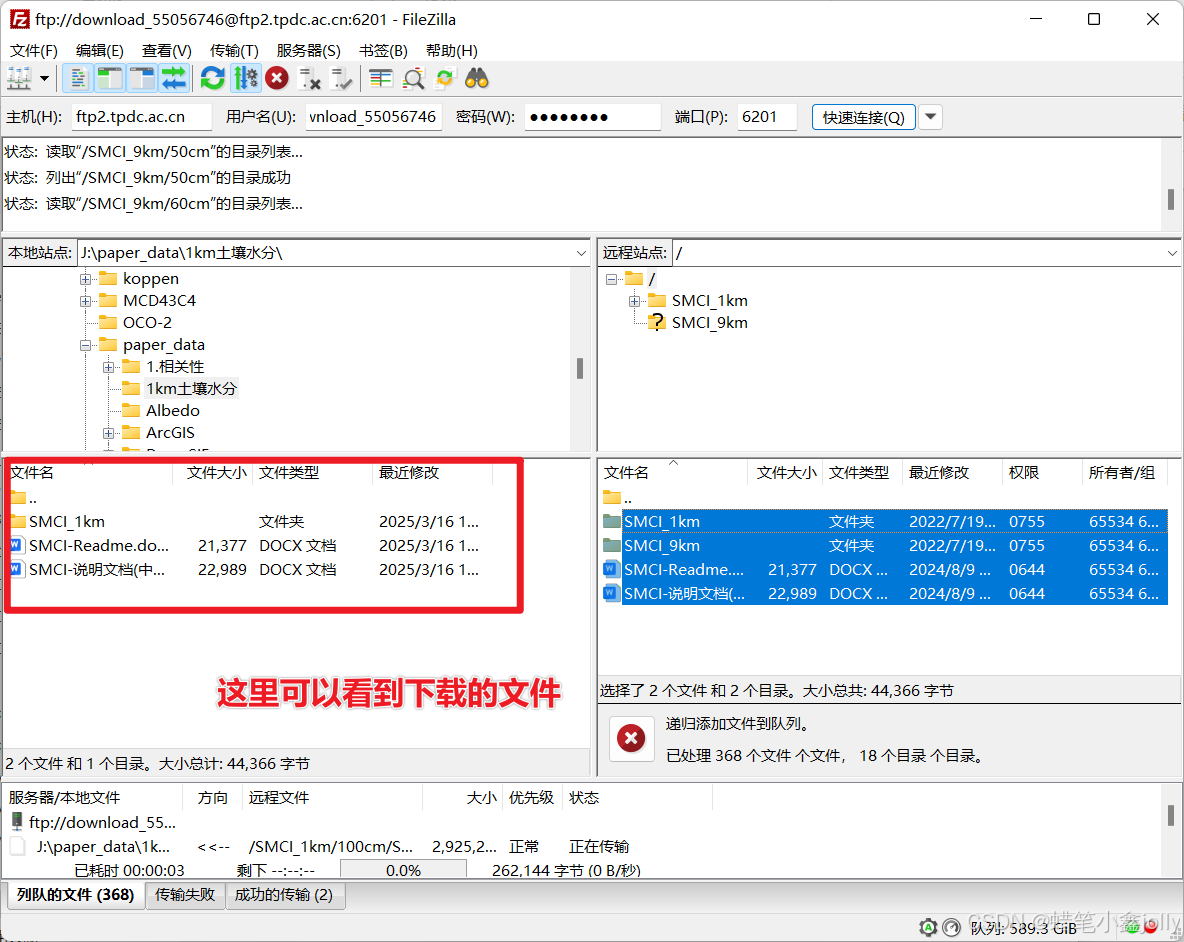Screen dimensions: 1184x942
Task: Click the refresh file lists icon
Action: 213,78
